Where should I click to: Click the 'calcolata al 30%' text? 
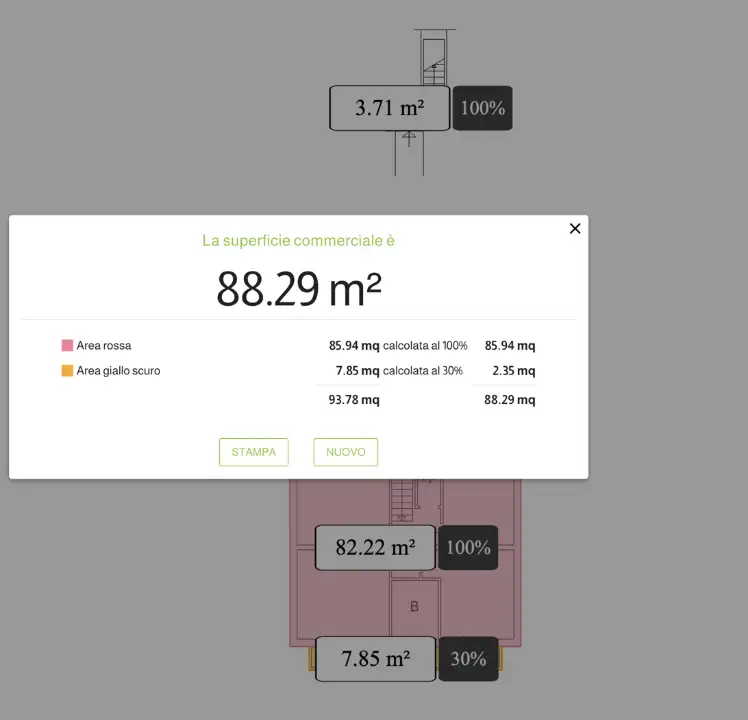(425, 371)
